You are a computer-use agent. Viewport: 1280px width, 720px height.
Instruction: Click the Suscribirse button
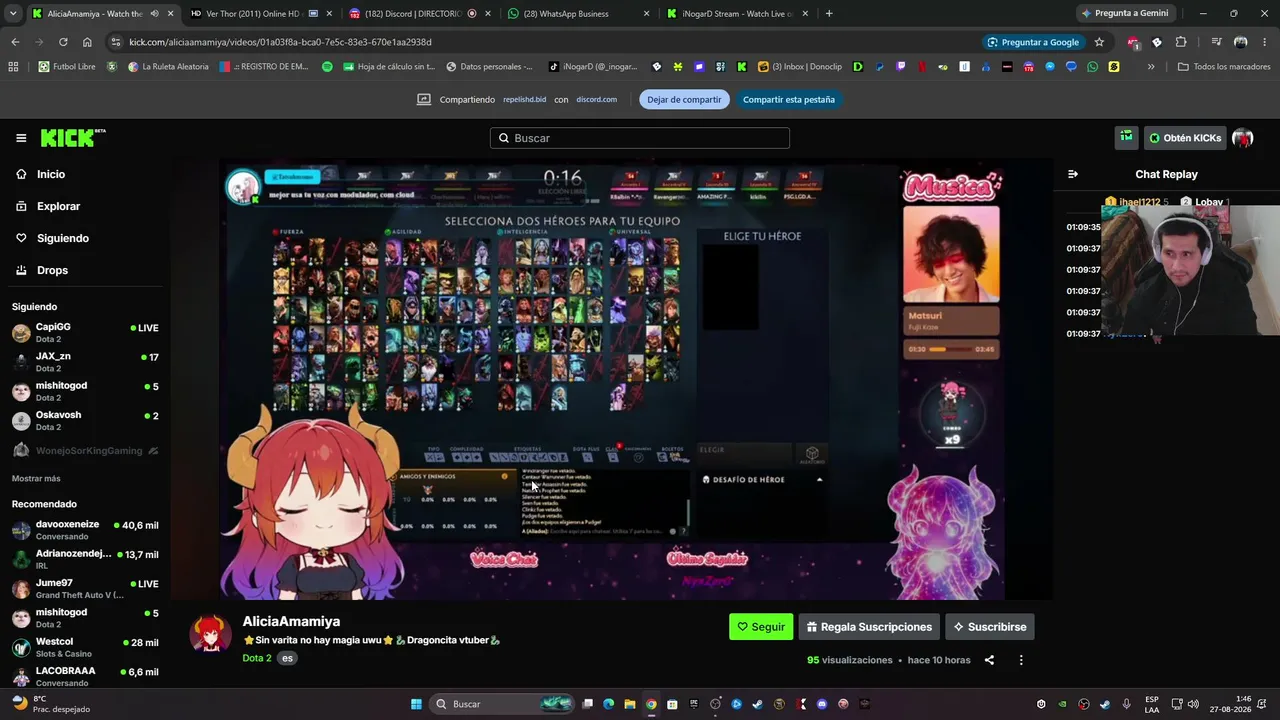tap(990, 627)
